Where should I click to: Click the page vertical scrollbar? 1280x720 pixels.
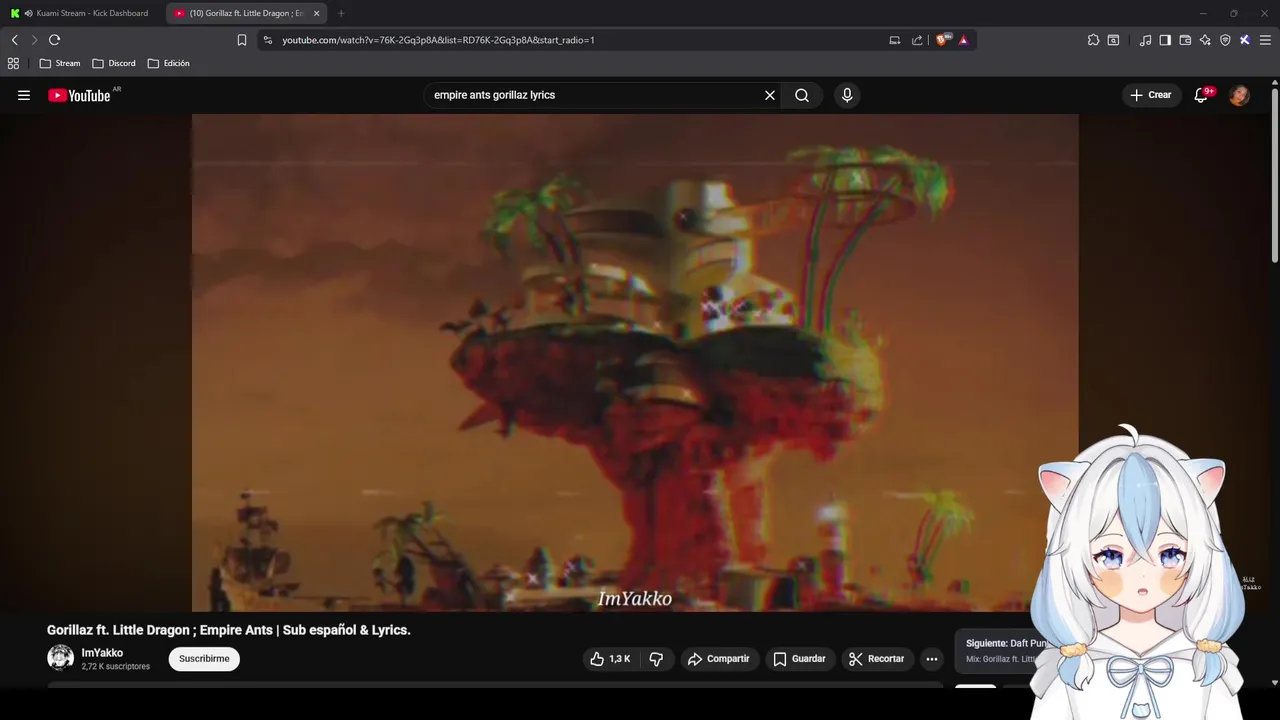[x=1274, y=175]
